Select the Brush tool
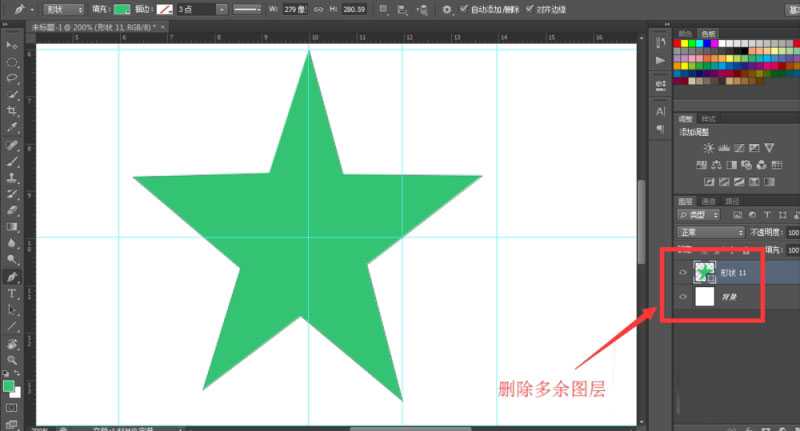800x431 pixels. 12,162
